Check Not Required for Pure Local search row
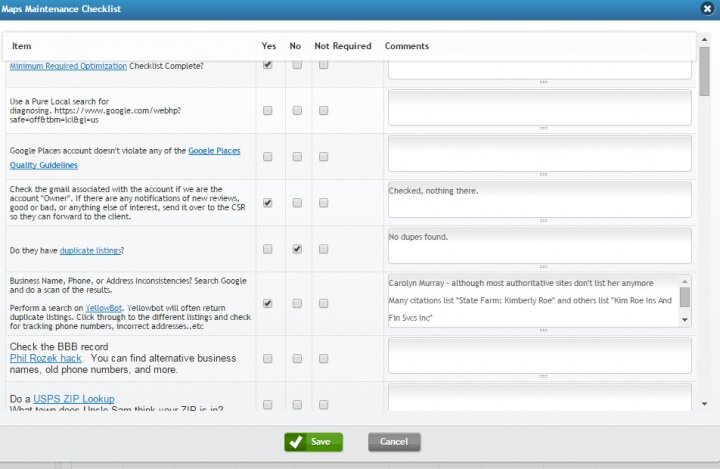720x469 pixels. 323,110
